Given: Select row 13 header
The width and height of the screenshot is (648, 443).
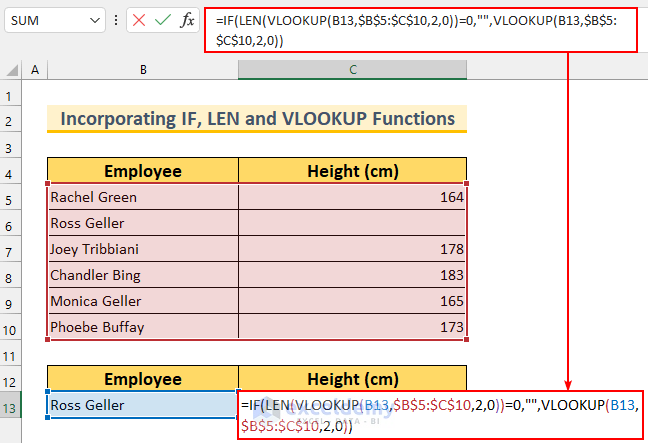Looking at the screenshot, I should 10,405.
